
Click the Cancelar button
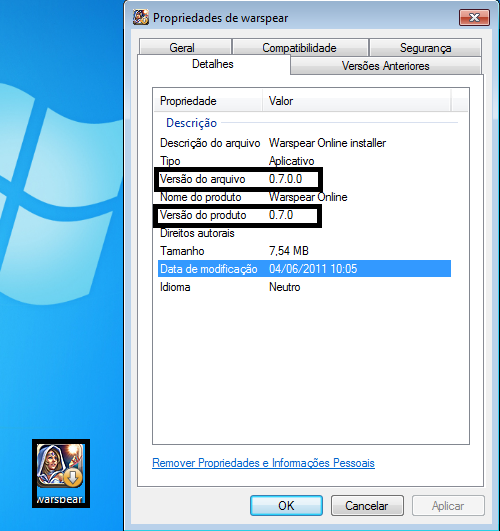pos(367,506)
